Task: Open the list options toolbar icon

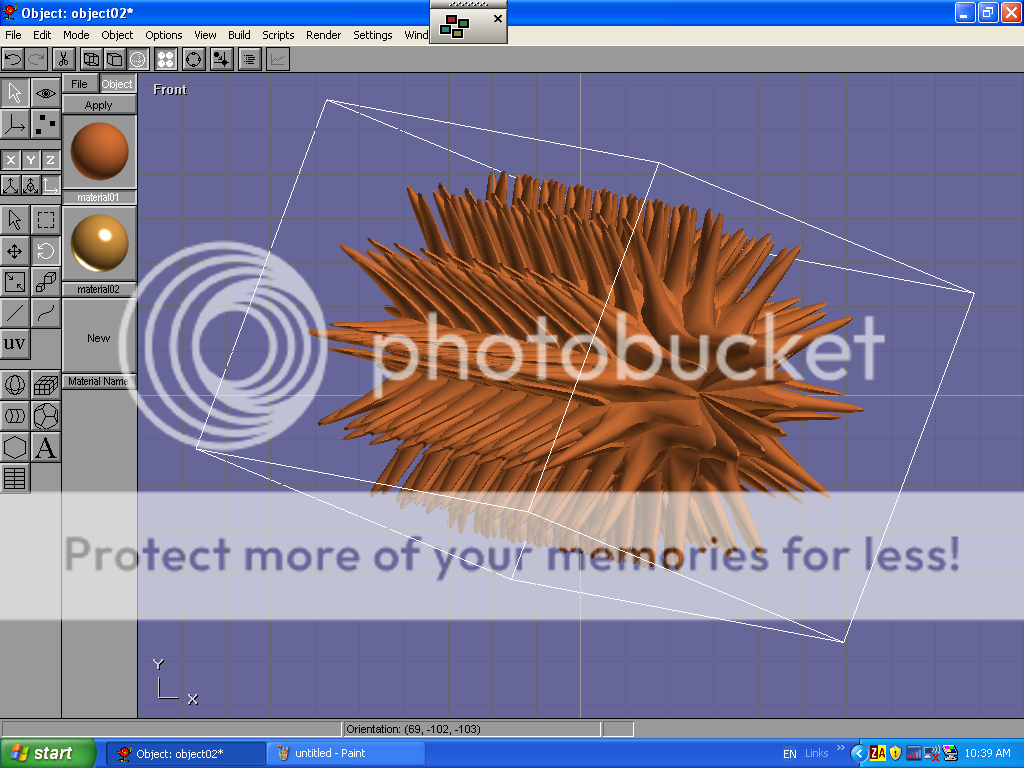Action: point(249,59)
